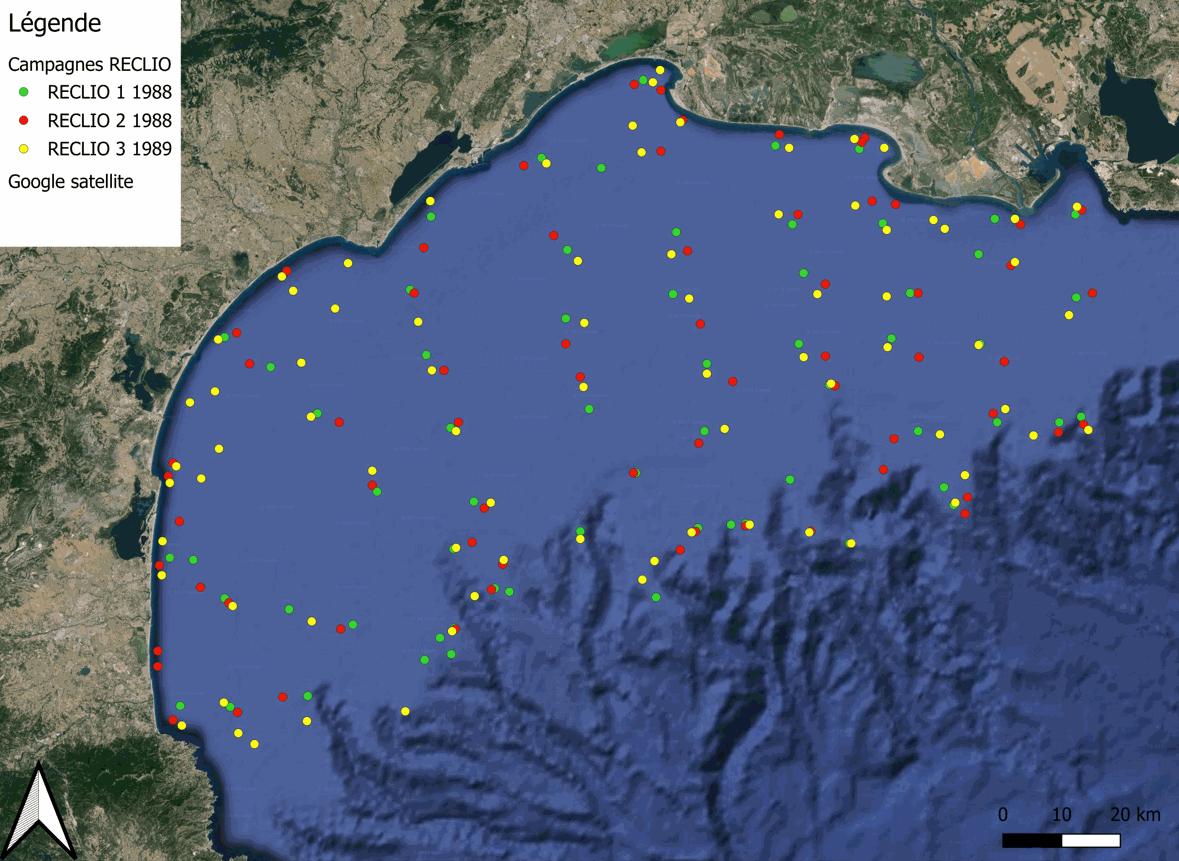Click the scale label 10
The image size is (1179, 861).
[1061, 814]
